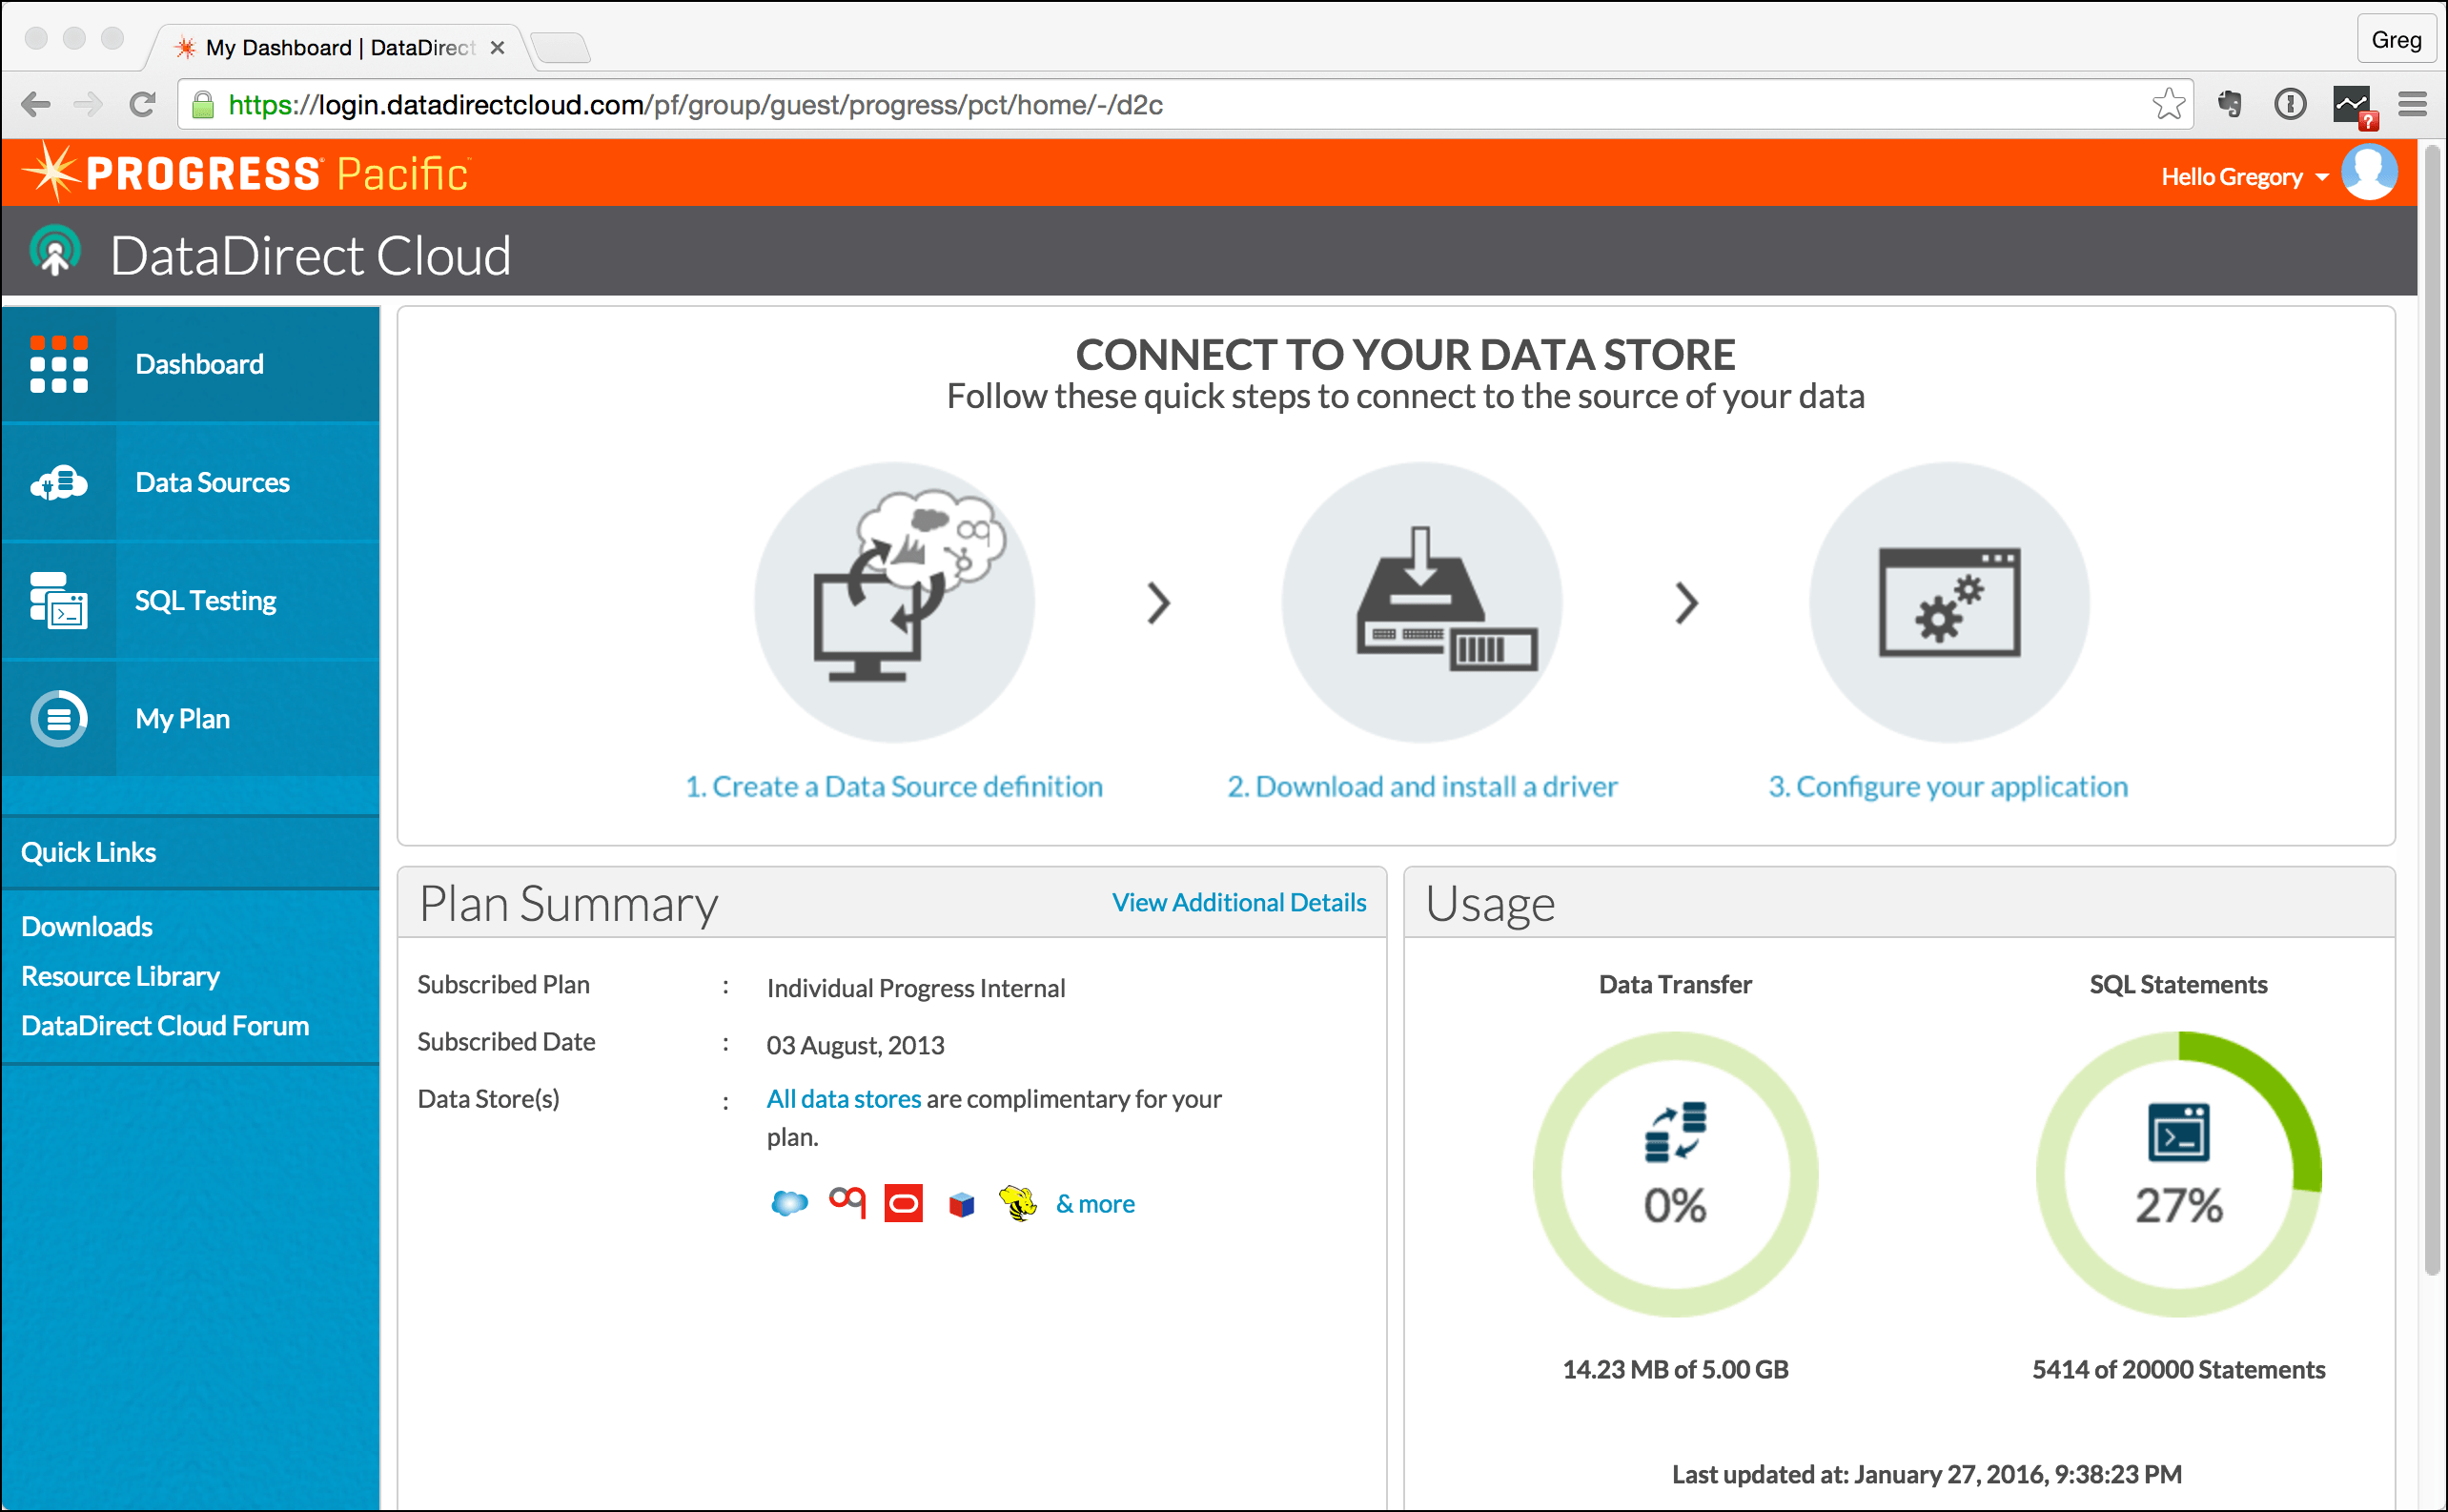The image size is (2448, 1512).
Task: Open the Dashboard grid icon
Action: tap(59, 364)
